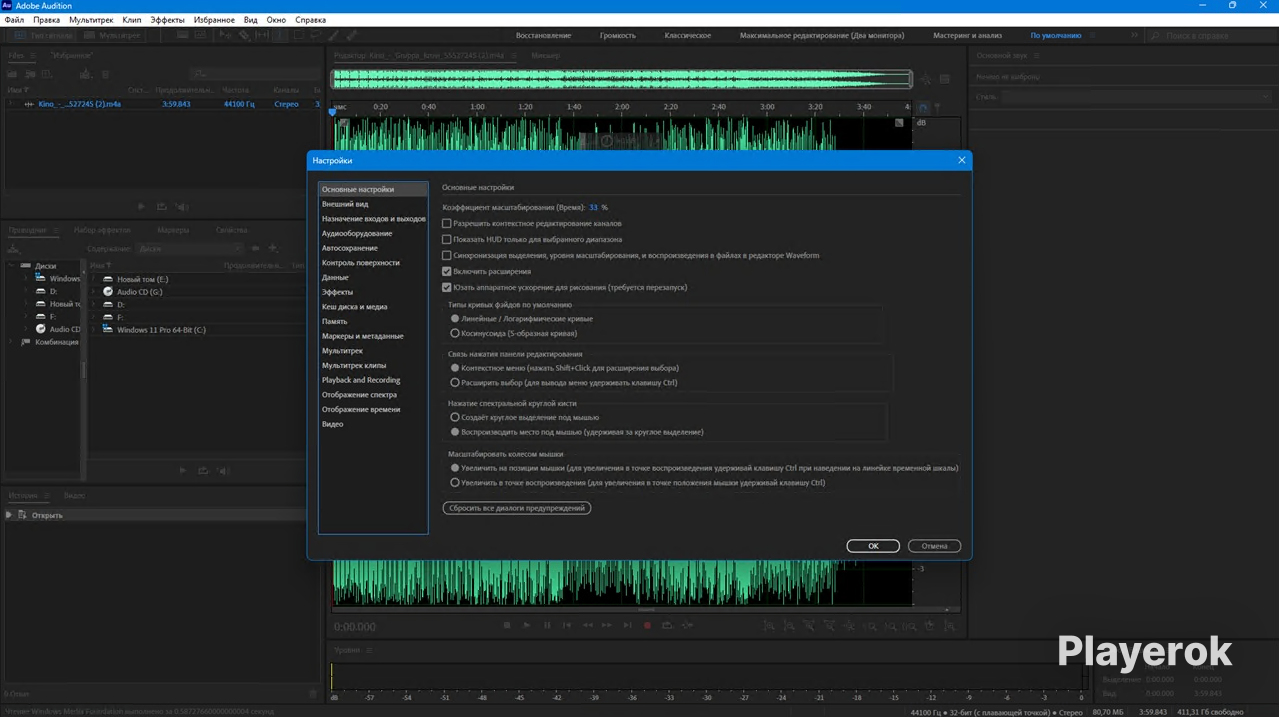Uncheck hardware acceleration checkbox for drawing
1279x717 pixels.
pos(447,287)
